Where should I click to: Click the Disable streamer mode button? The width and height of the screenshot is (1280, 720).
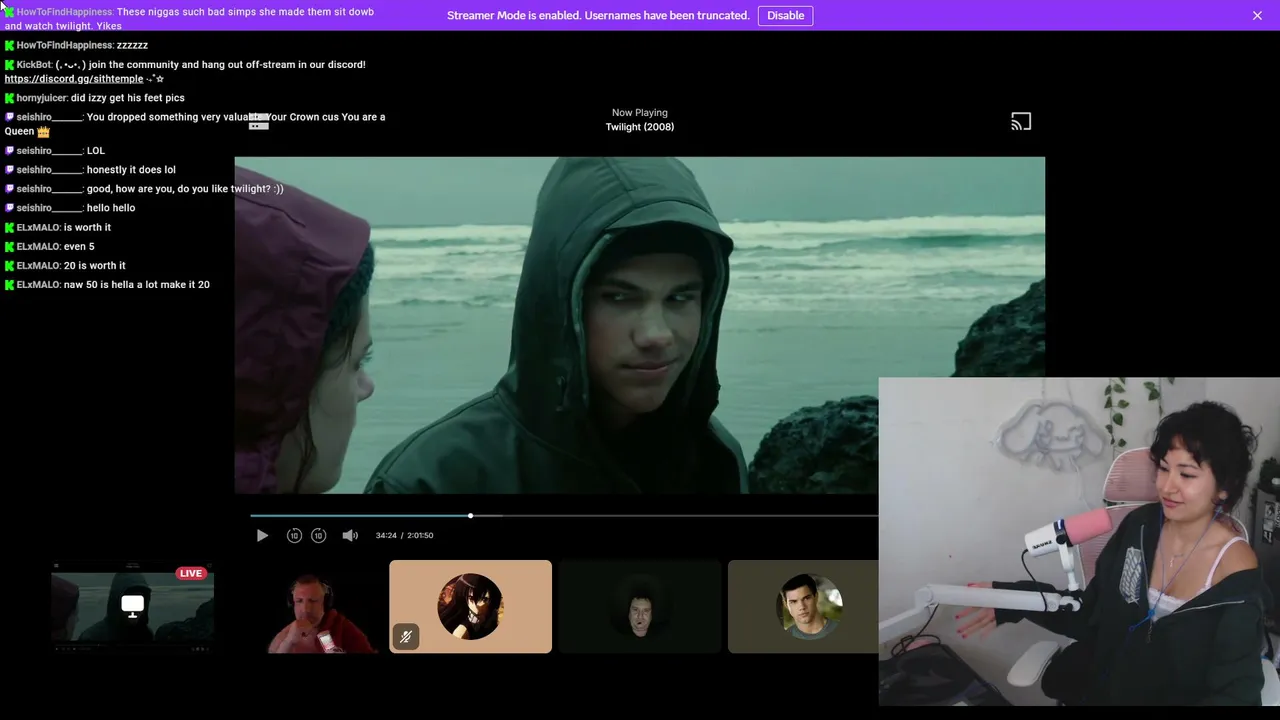point(785,15)
